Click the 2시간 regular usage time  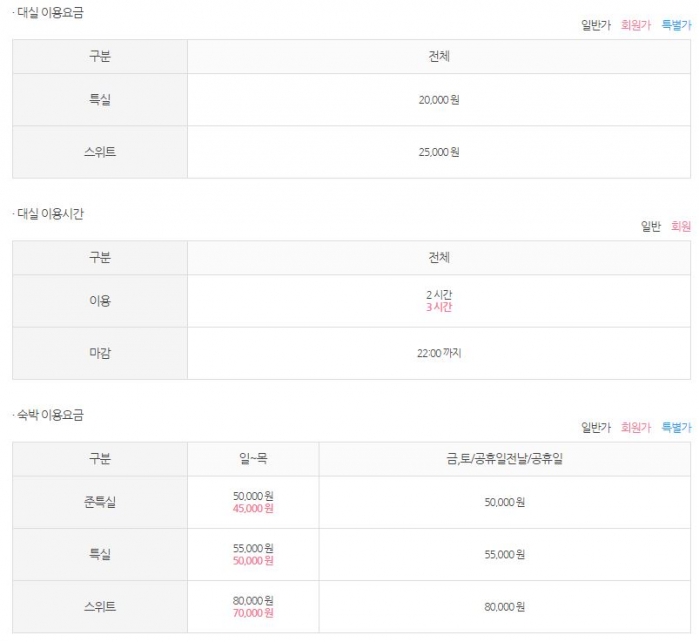439,295
